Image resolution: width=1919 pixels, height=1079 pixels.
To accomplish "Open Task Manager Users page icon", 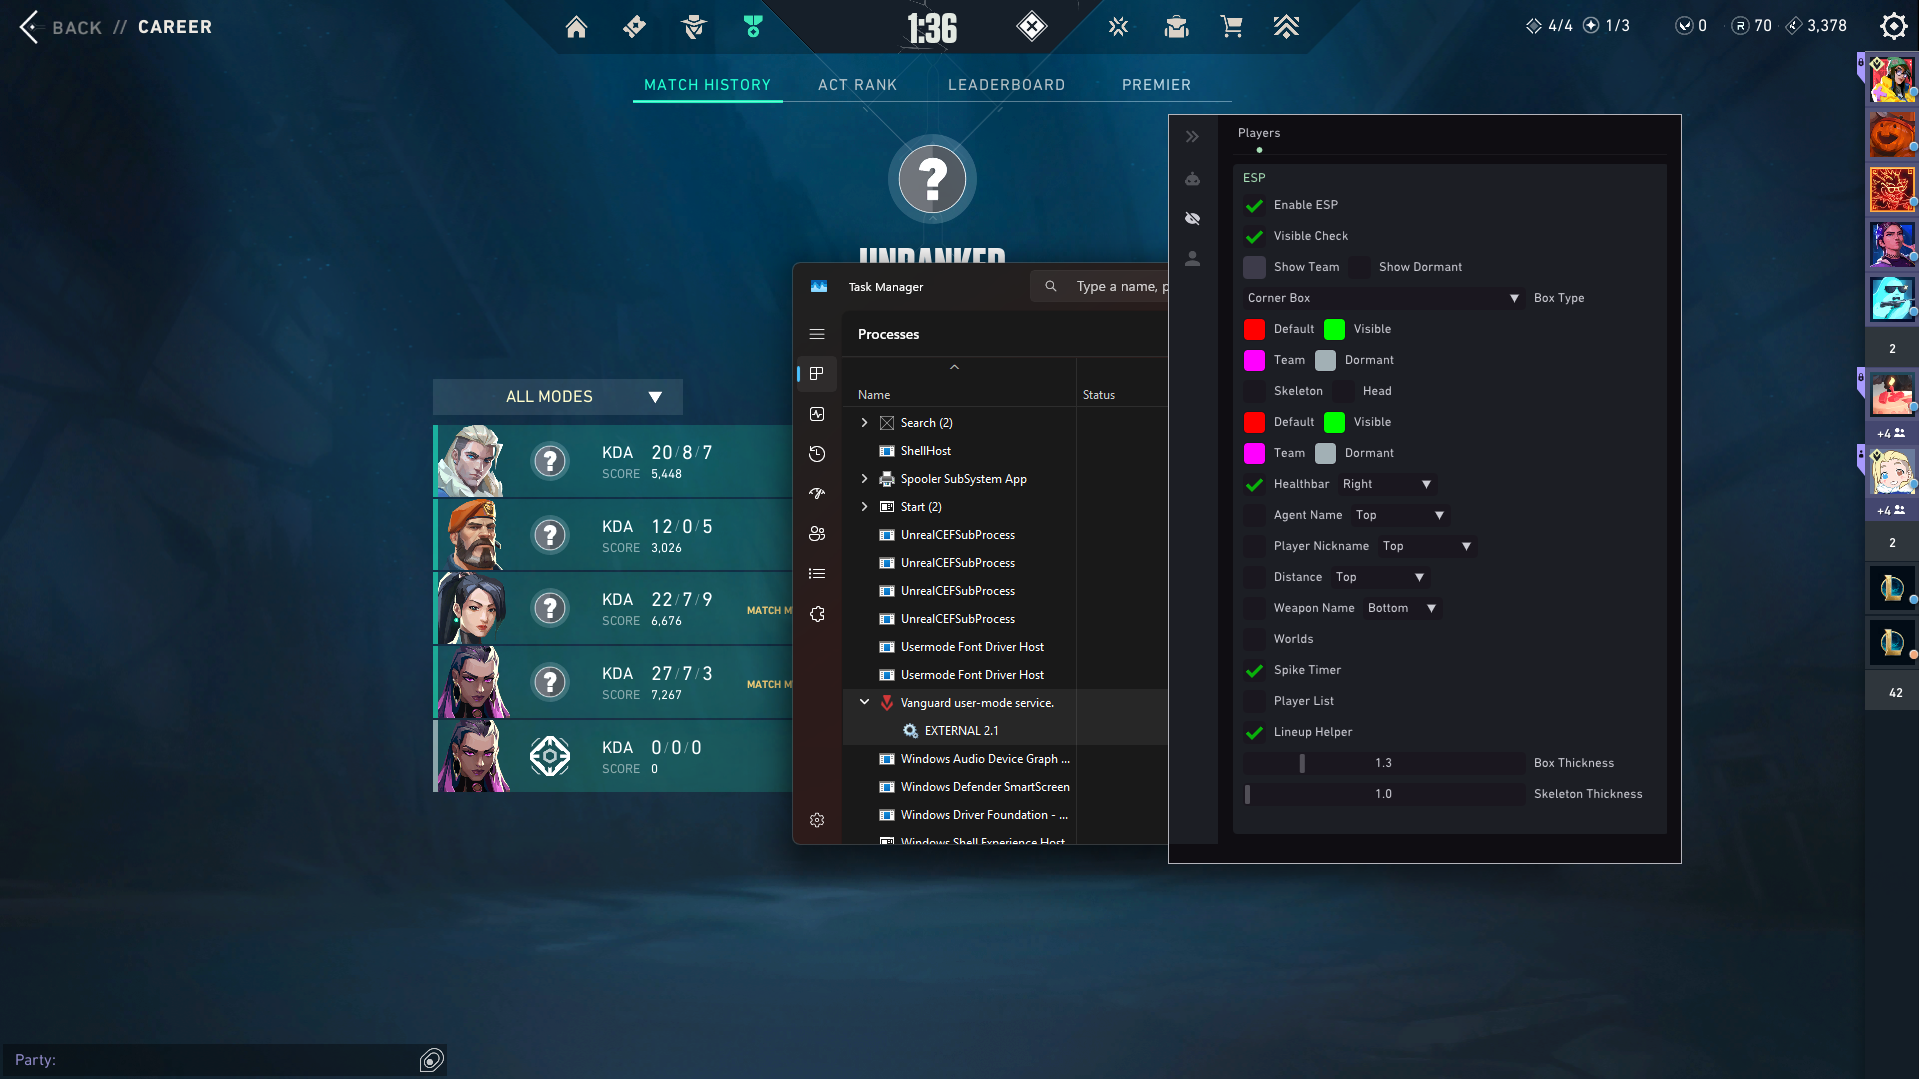I will [x=817, y=534].
